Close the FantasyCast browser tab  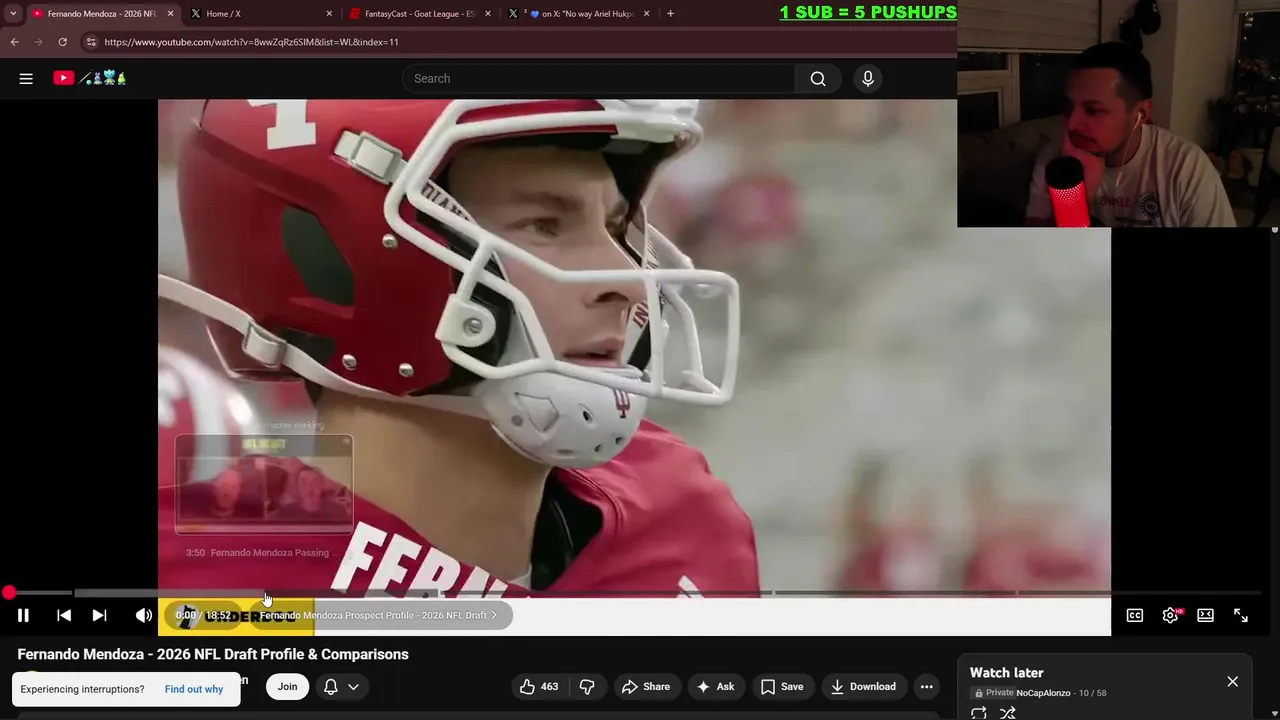coord(488,14)
